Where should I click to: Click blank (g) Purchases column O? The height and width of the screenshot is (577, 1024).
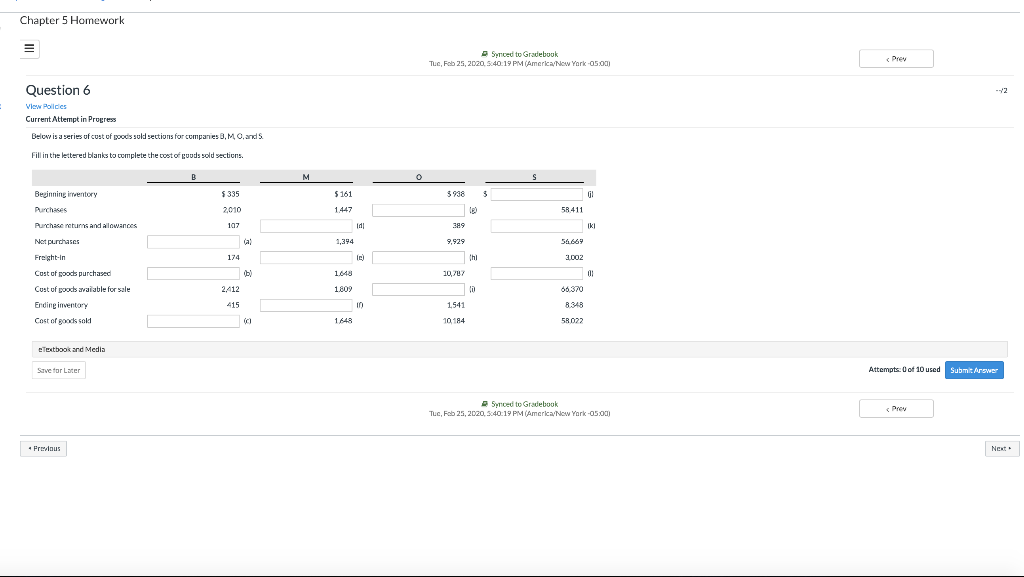[x=418, y=209]
